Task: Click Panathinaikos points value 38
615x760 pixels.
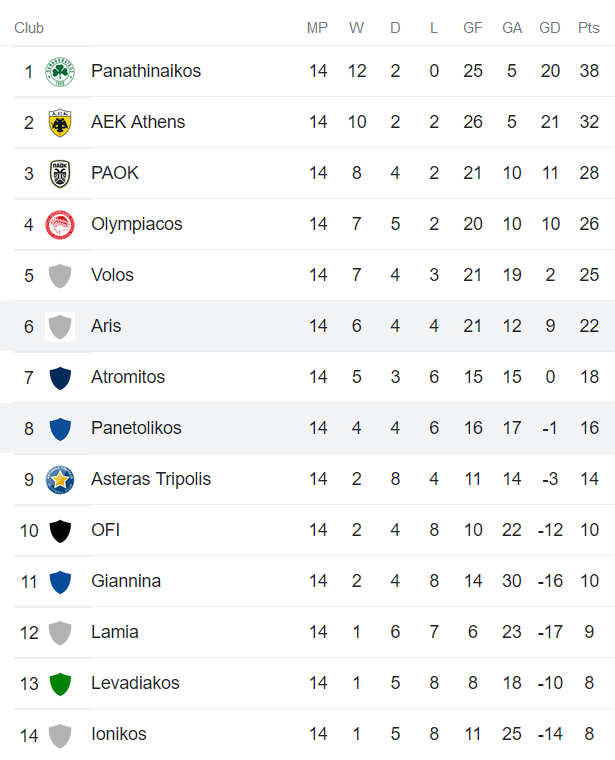Action: pos(589,71)
